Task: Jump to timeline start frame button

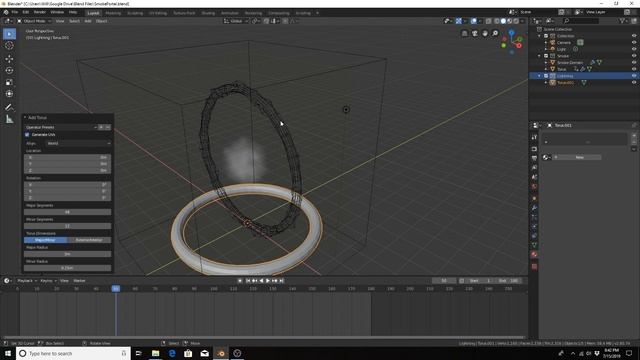Action: (x=248, y=281)
